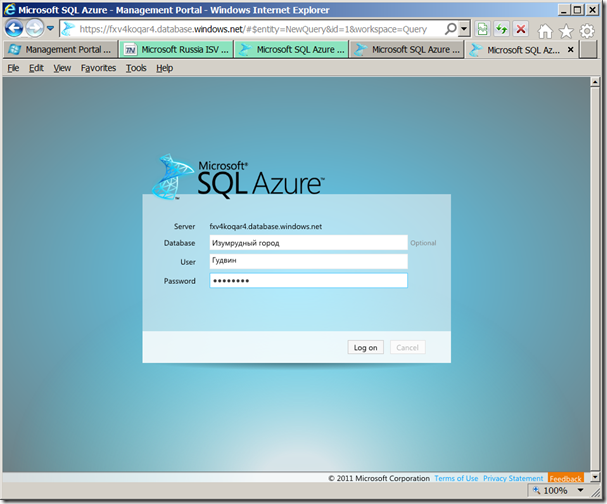Open the Edit menu
The image size is (607, 504).
[x=36, y=68]
